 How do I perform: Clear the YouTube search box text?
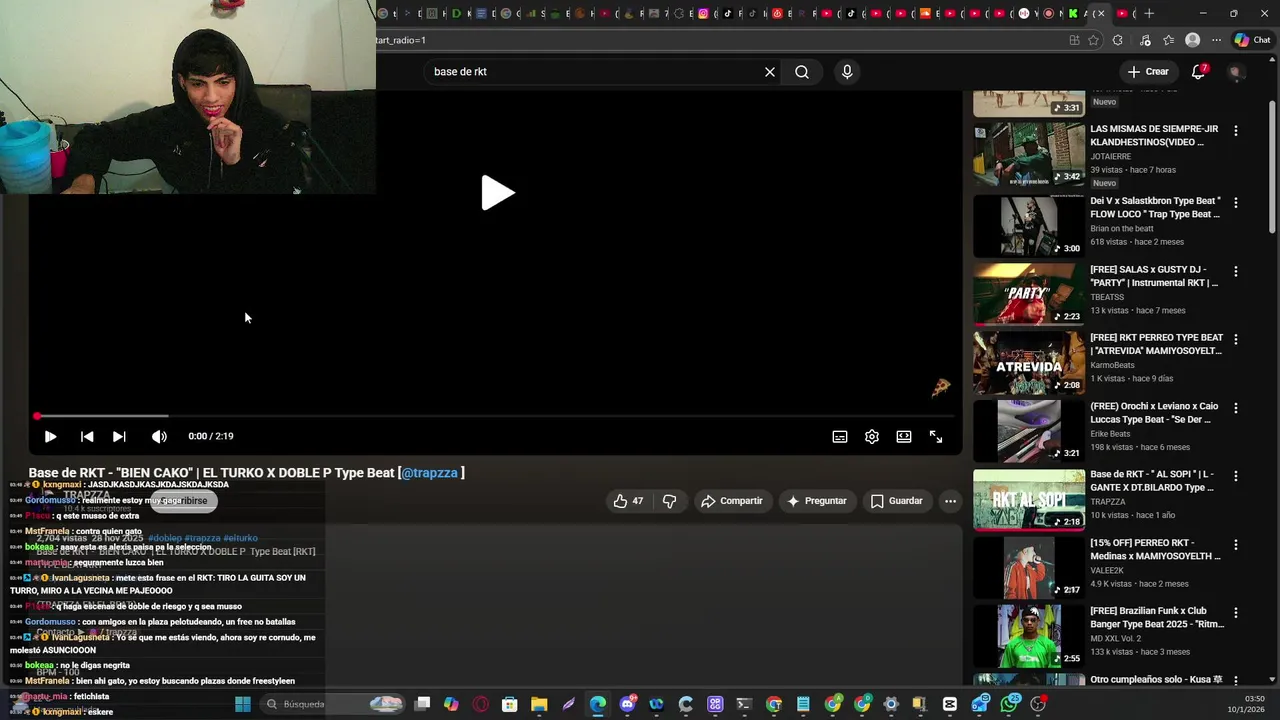770,72
